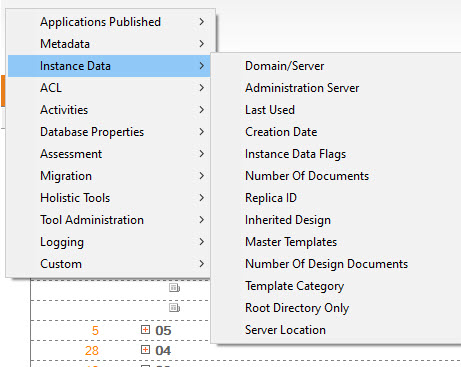The image size is (461, 367).
Task: Click the 05 row label
Action: (x=163, y=331)
